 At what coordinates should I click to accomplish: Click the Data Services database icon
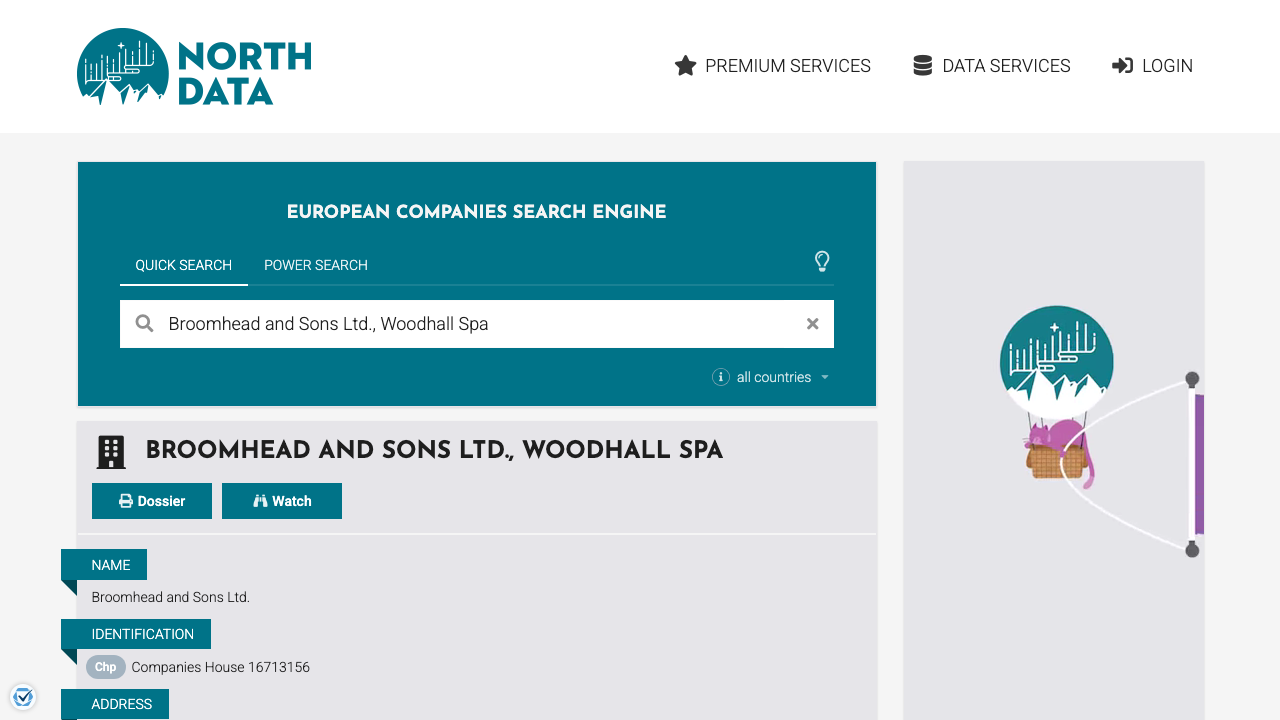tap(921, 64)
